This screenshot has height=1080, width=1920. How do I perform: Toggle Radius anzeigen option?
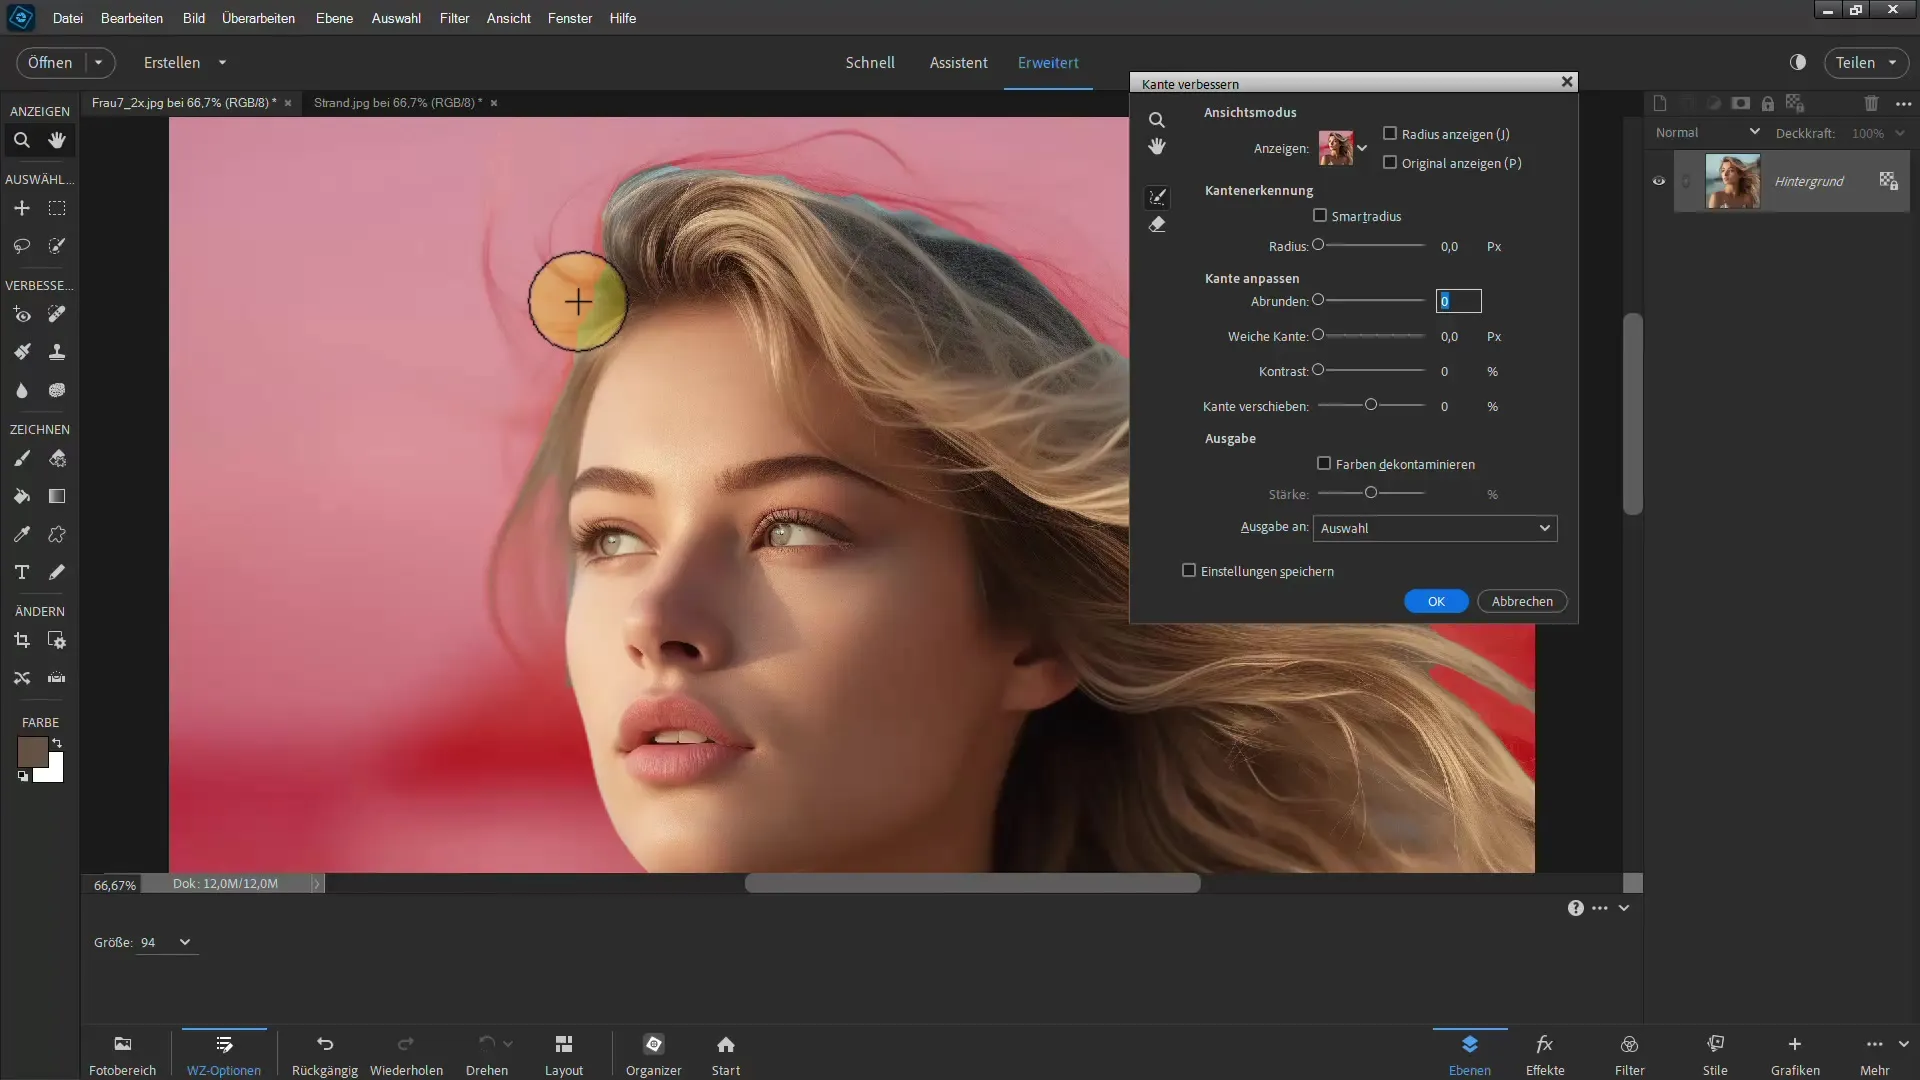(1389, 133)
